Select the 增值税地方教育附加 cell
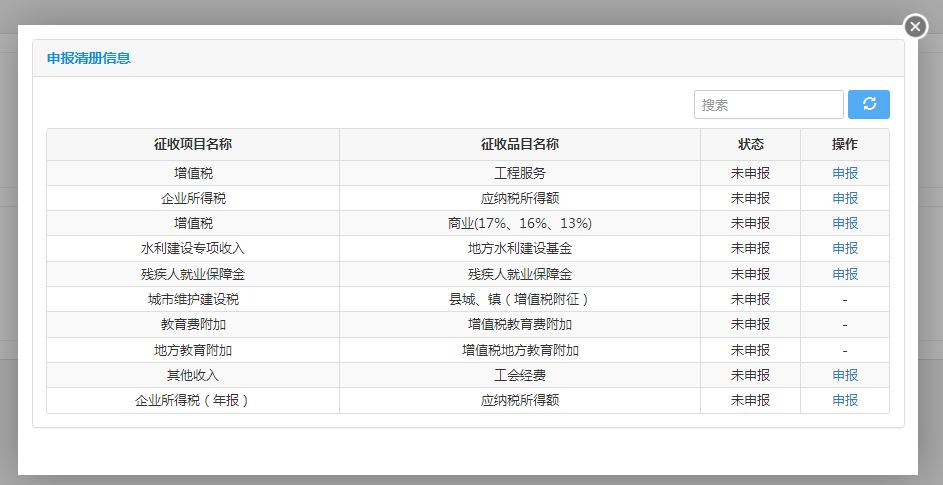Screen dimensions: 943x485 coord(520,350)
